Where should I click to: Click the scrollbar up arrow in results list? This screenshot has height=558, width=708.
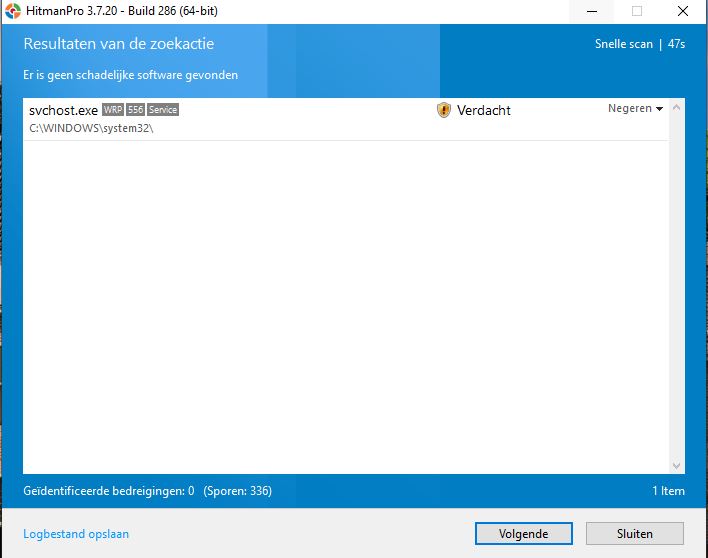pos(676,107)
